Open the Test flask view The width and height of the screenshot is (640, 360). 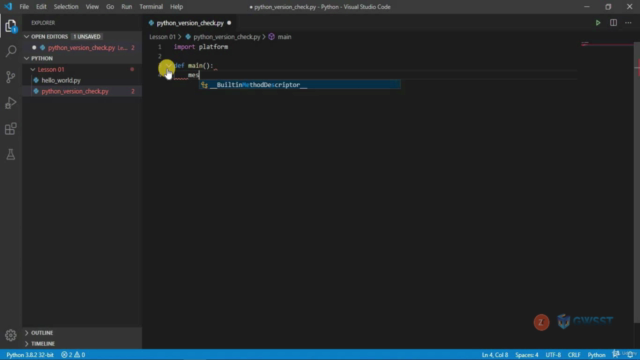tap(11, 154)
